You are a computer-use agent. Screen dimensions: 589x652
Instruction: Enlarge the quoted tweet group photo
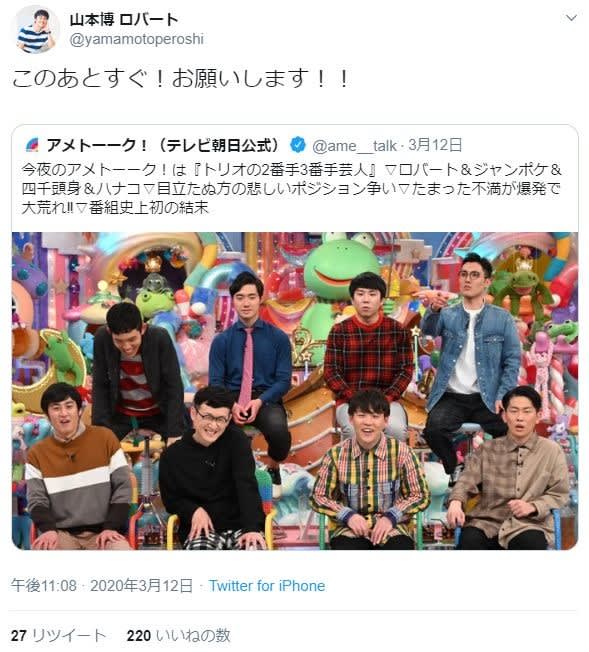click(294, 390)
